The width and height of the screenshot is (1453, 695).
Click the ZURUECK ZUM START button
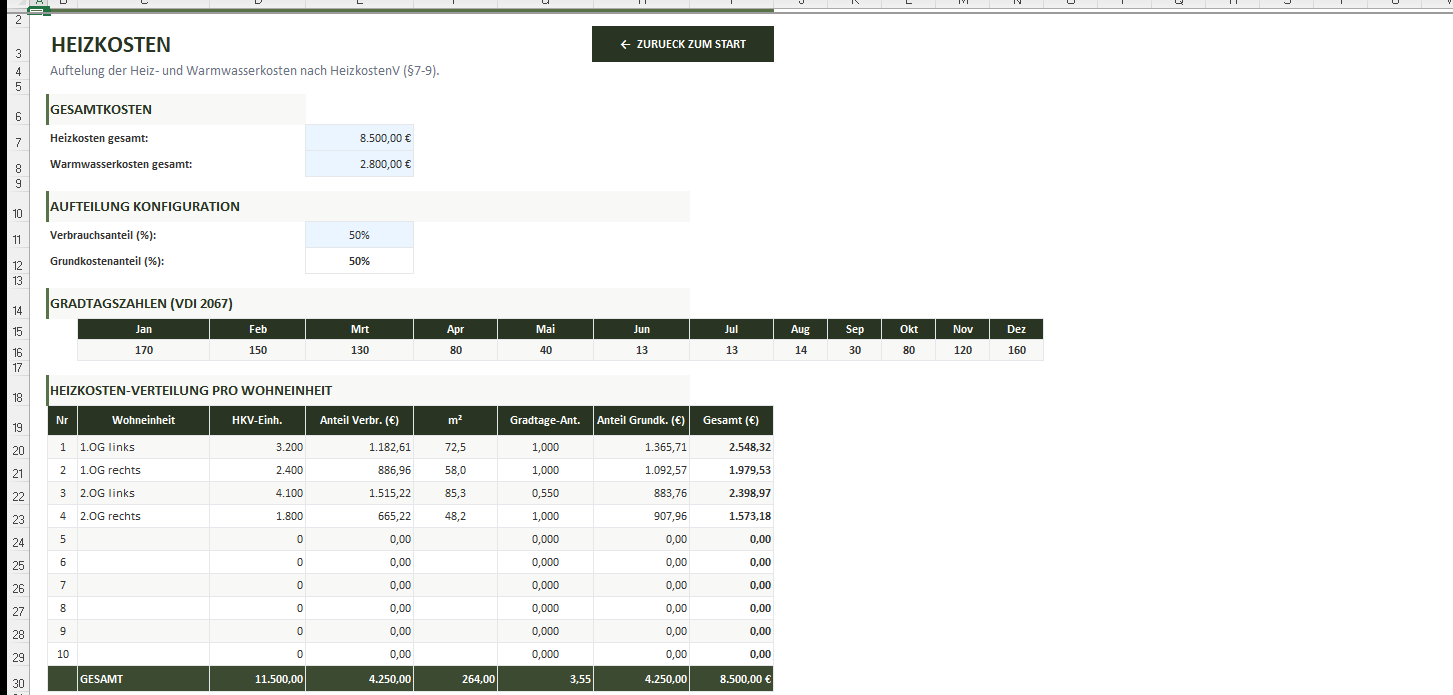click(x=682, y=44)
